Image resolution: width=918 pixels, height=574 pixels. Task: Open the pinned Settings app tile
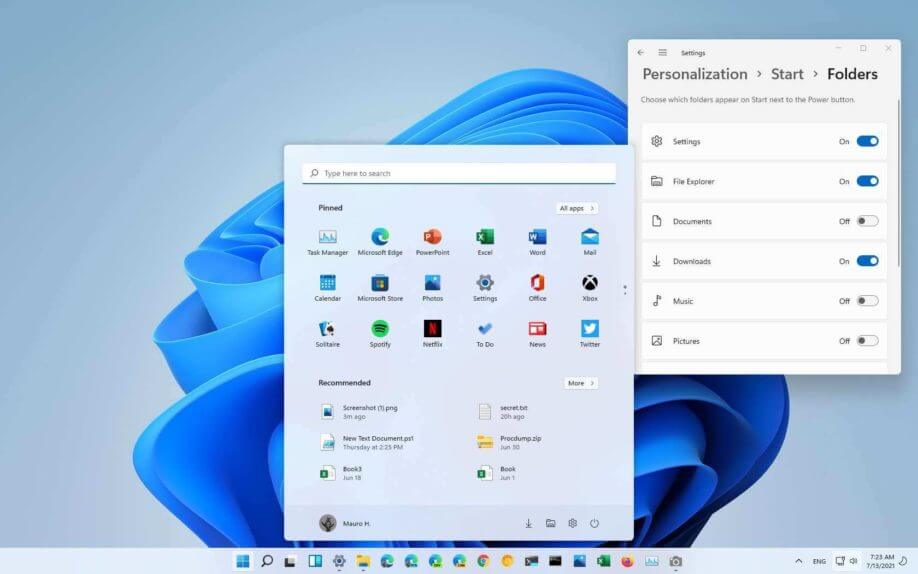point(485,288)
